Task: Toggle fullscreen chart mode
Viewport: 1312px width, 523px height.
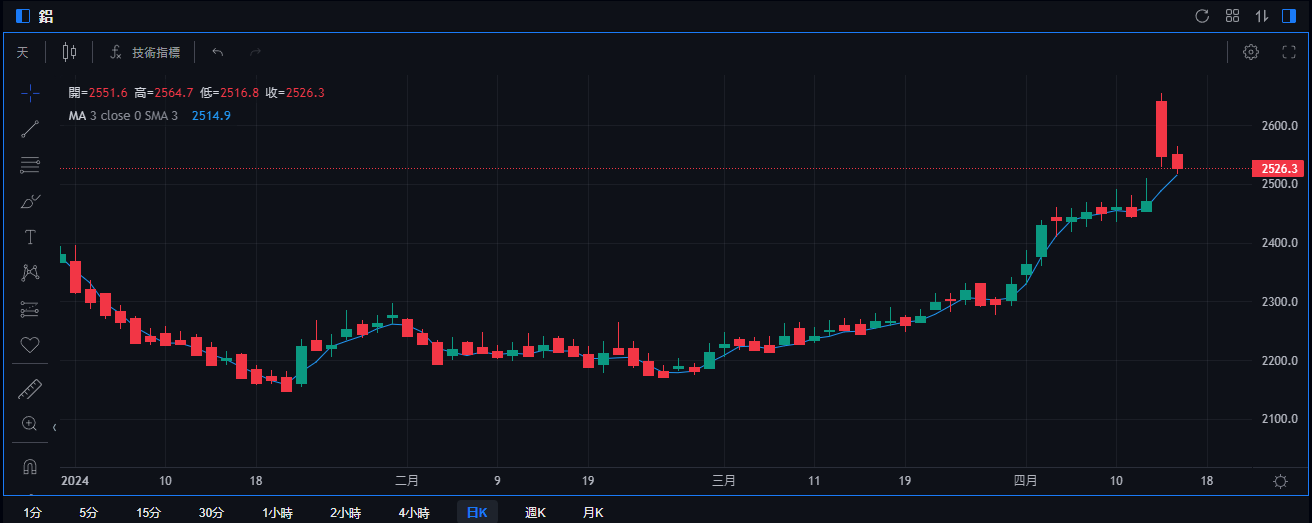Action: click(1289, 52)
